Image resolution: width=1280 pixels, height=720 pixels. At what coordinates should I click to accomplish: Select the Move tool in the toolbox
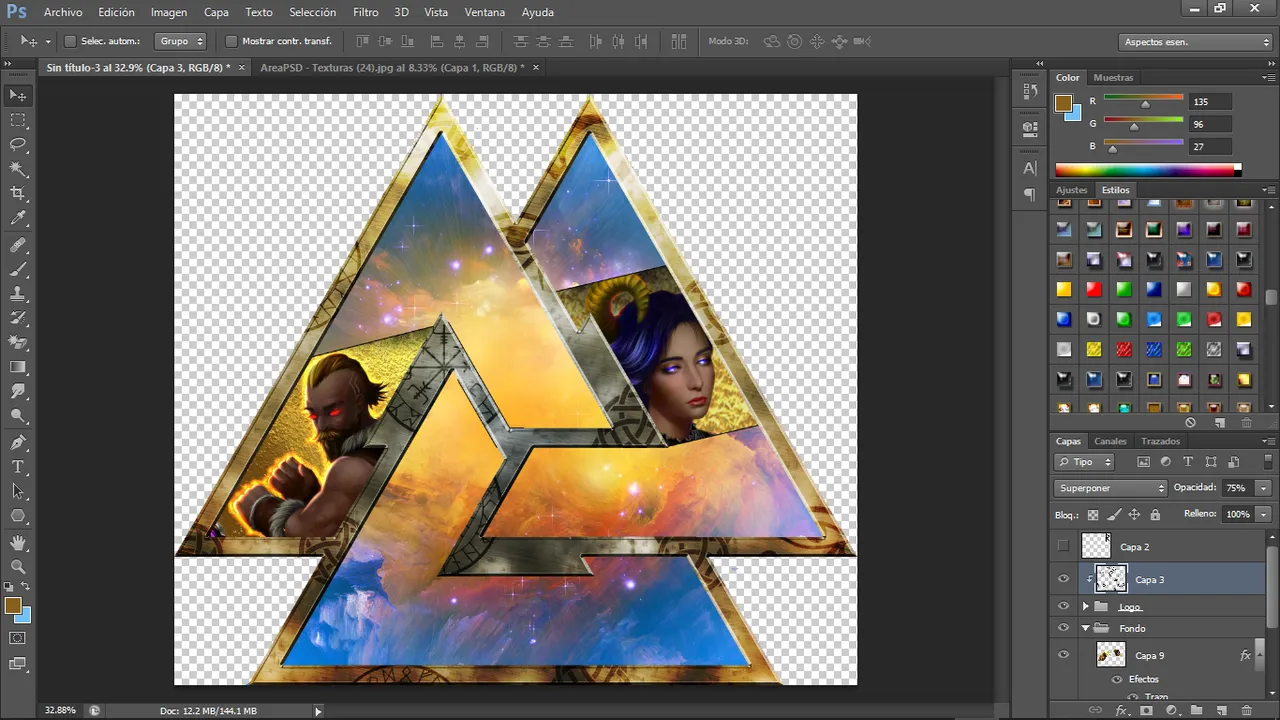[x=18, y=95]
